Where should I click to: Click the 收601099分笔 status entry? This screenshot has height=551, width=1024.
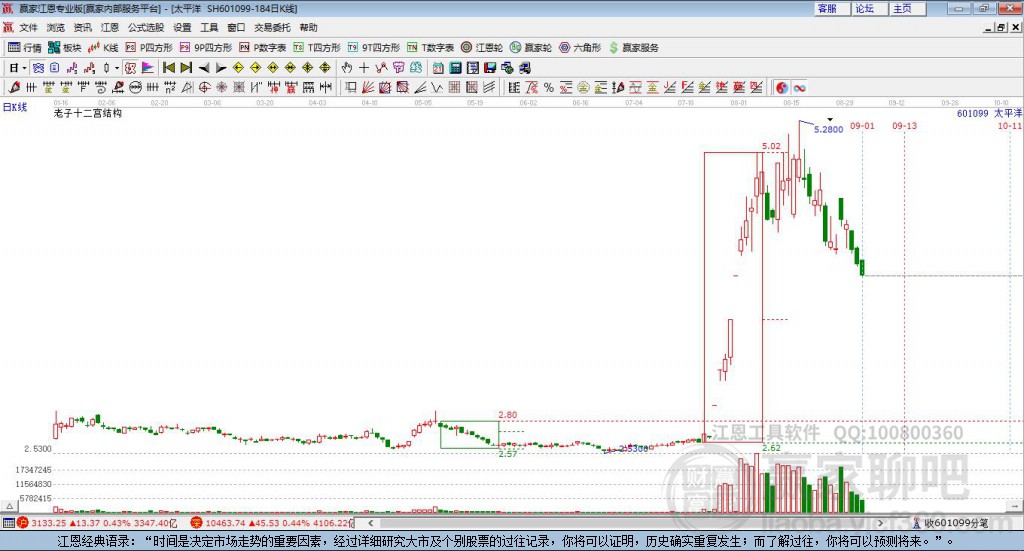[950, 523]
